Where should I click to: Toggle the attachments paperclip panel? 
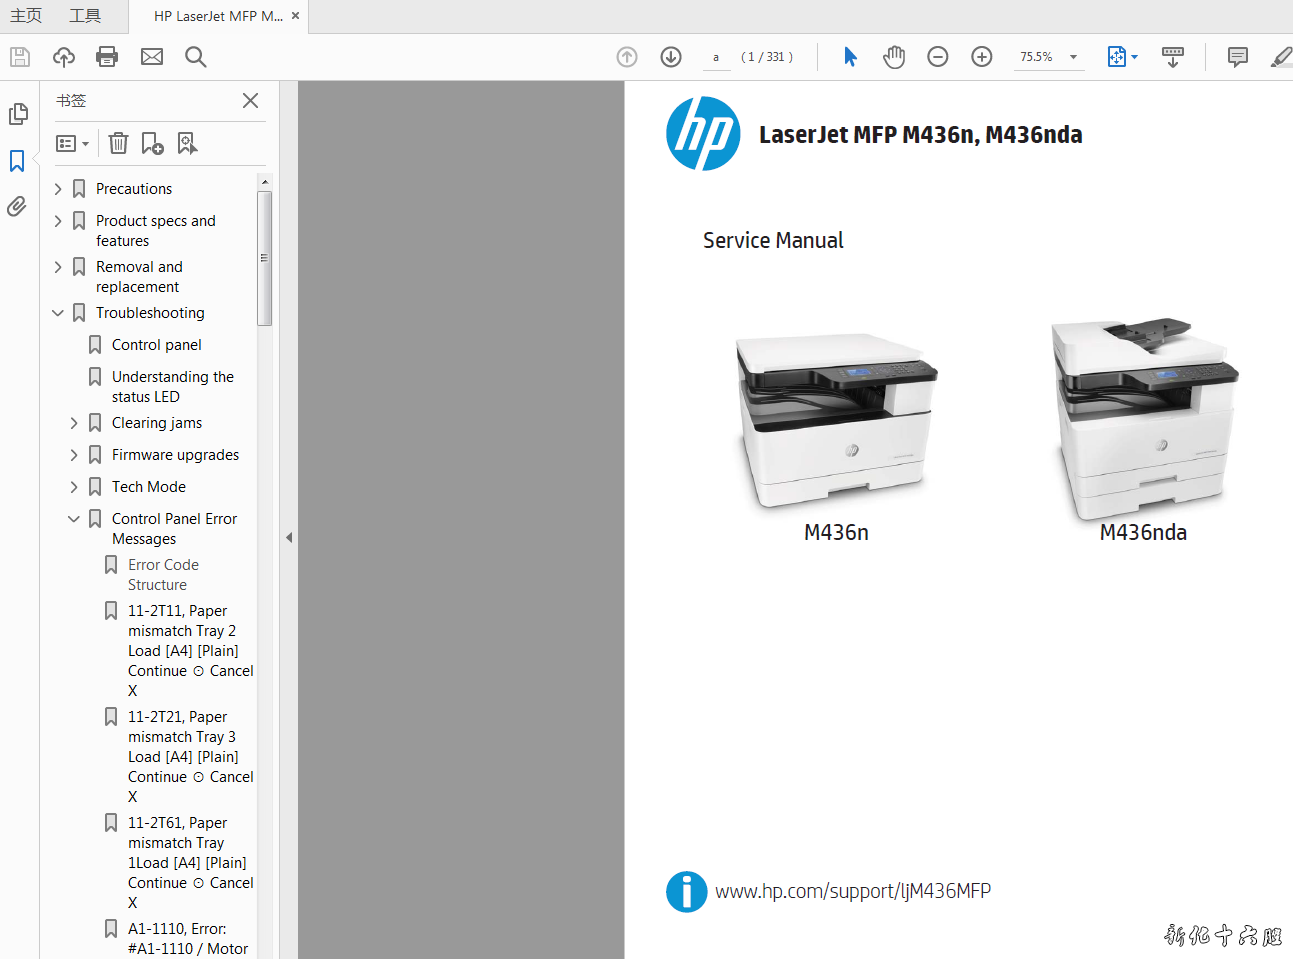pos(17,207)
